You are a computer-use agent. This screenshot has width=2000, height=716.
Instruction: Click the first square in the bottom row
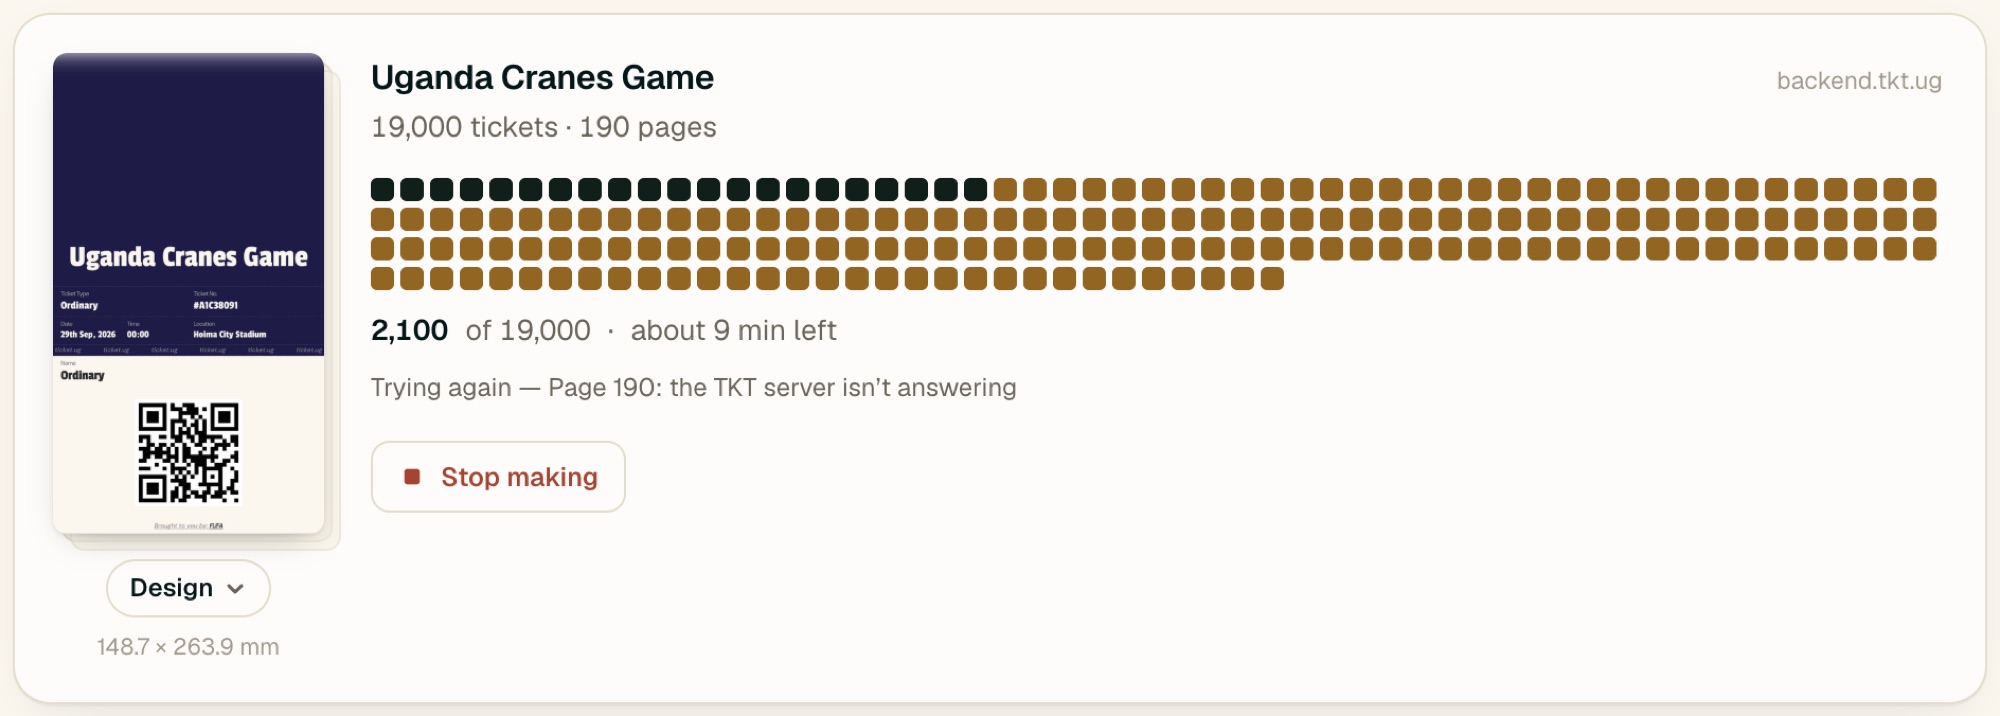[x=382, y=278]
